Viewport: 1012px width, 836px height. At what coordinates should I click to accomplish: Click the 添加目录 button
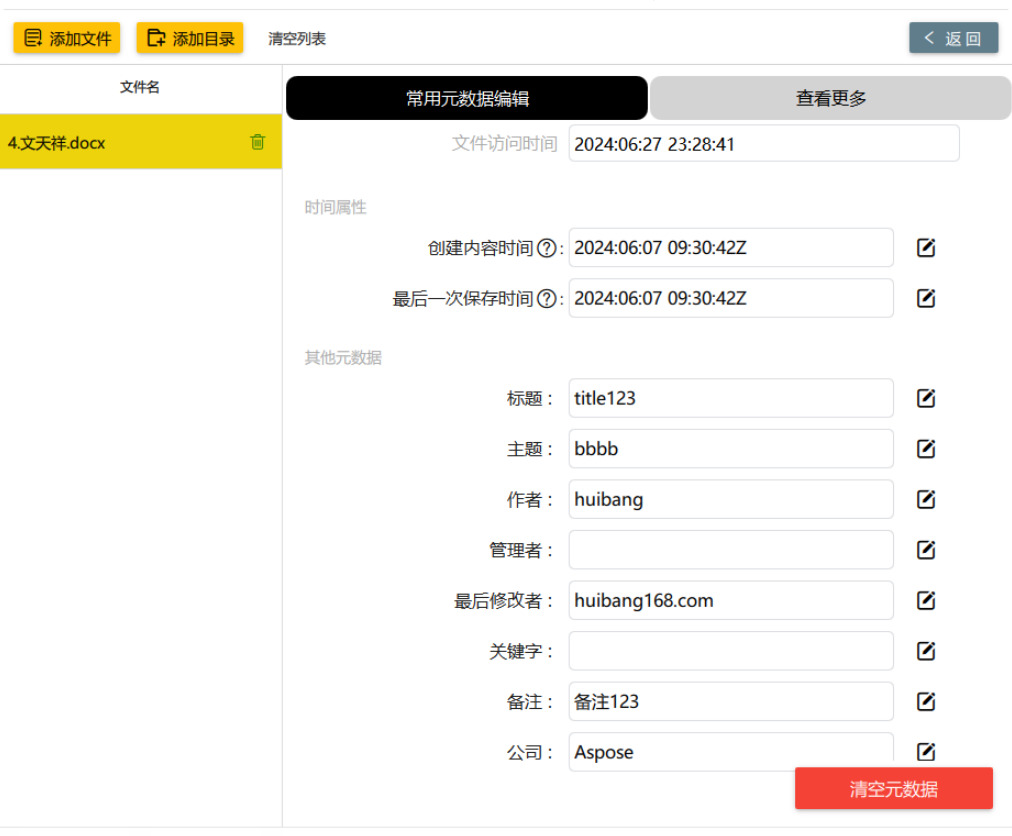(x=190, y=37)
